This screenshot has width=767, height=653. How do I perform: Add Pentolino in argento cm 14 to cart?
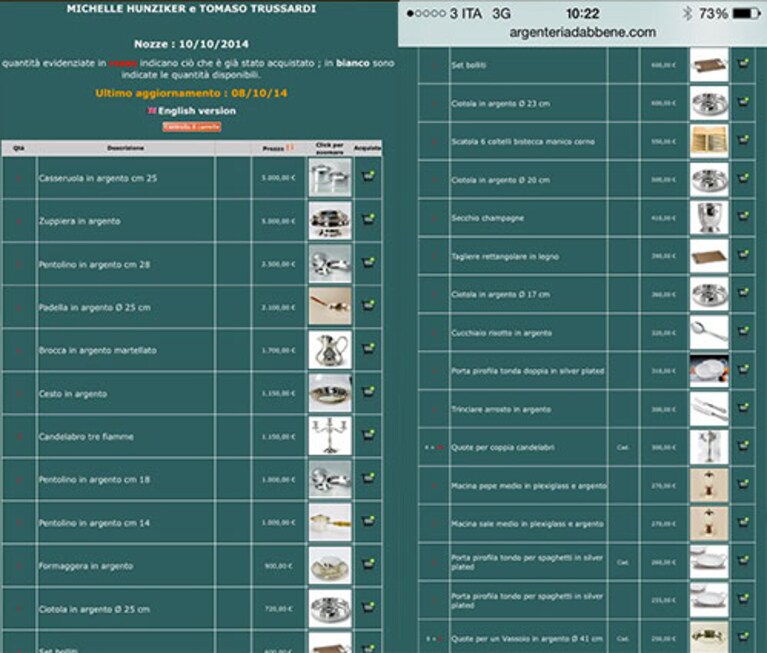[368, 520]
